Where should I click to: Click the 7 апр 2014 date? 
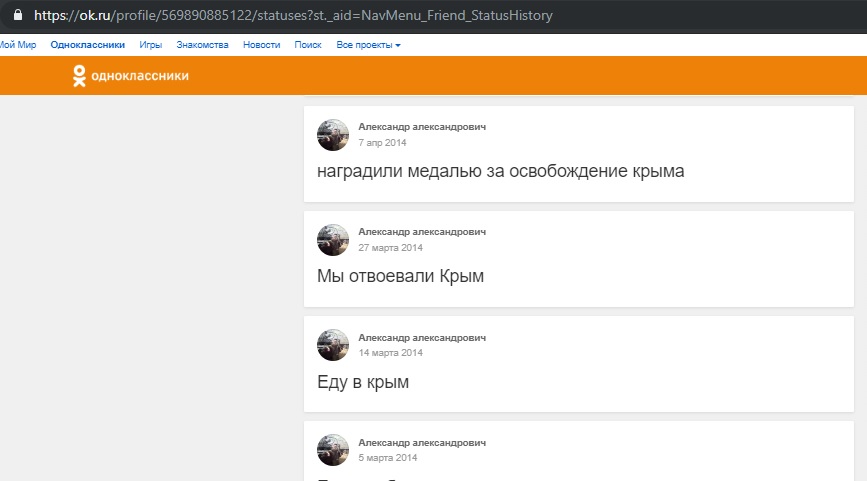coord(382,143)
